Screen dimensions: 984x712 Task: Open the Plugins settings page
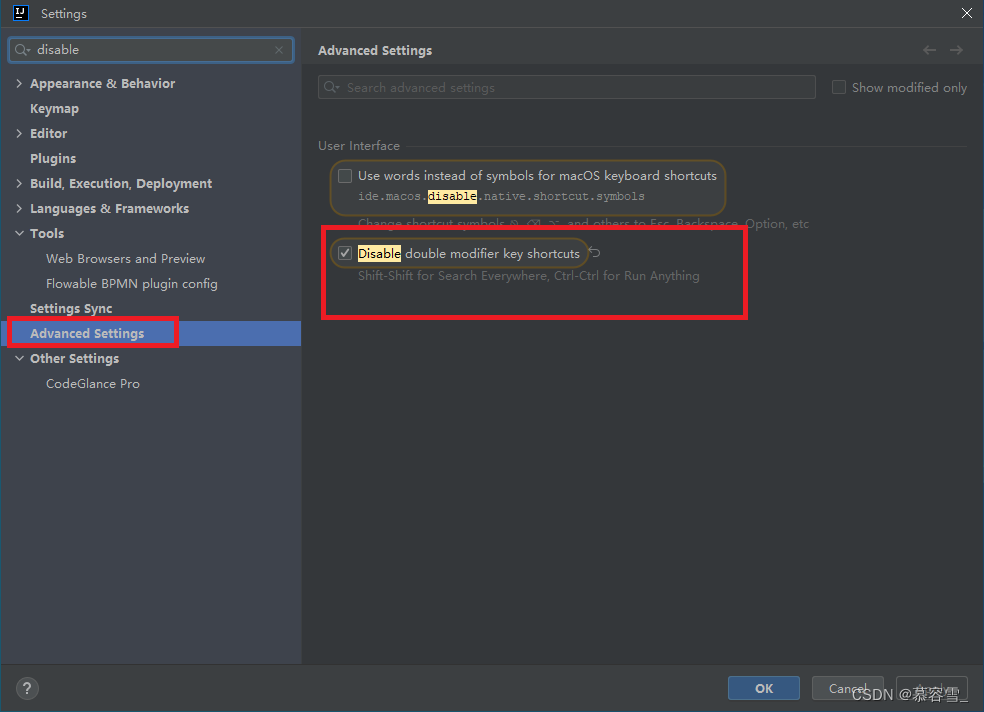pos(53,159)
